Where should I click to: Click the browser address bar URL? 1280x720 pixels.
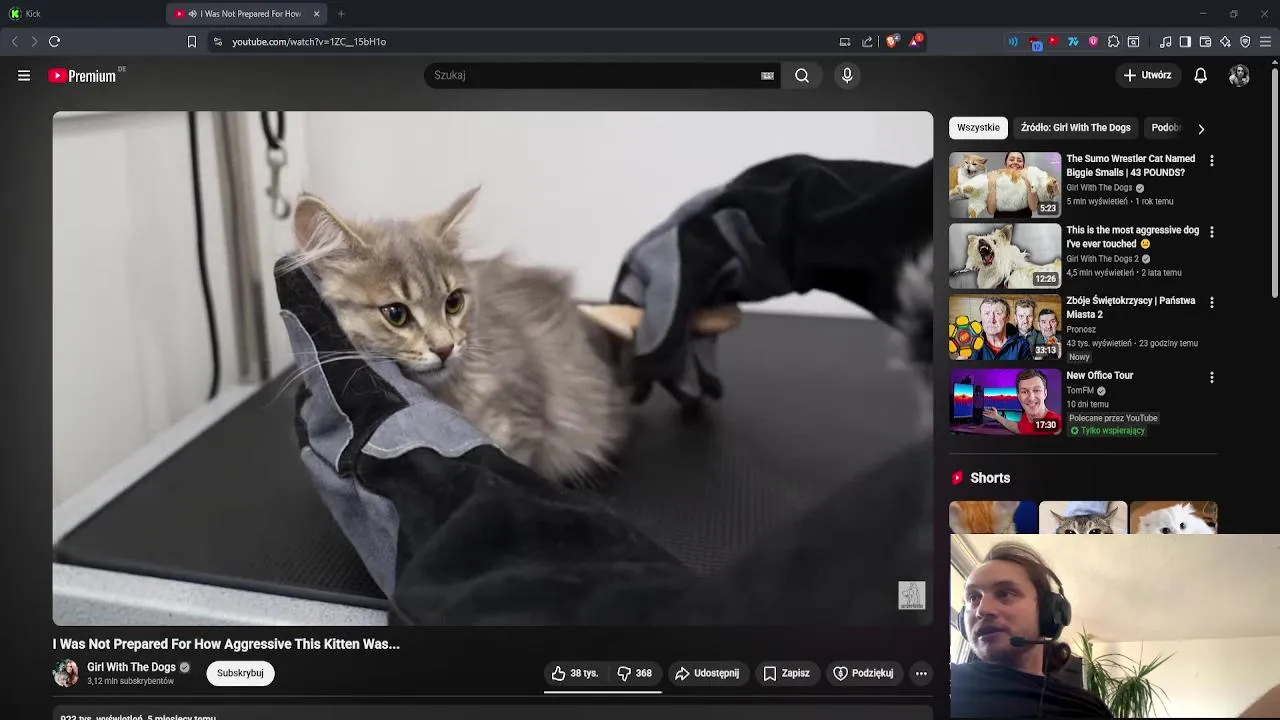309,42
